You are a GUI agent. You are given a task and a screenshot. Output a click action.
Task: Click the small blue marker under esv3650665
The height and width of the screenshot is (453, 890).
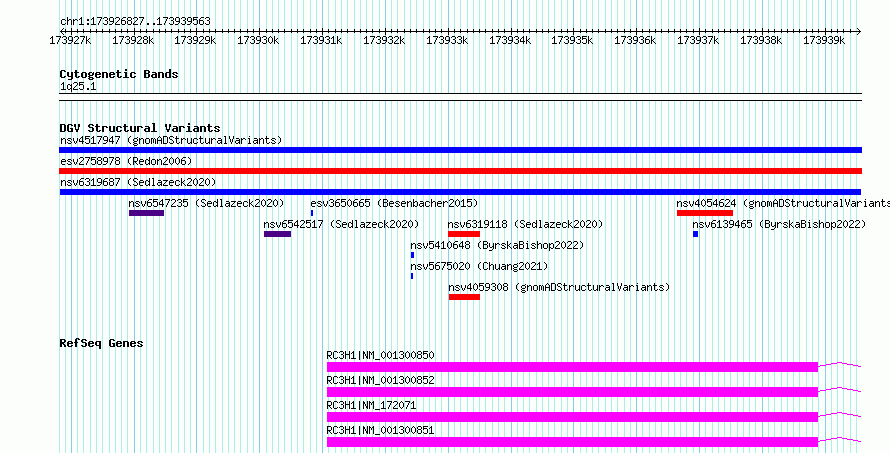point(312,213)
